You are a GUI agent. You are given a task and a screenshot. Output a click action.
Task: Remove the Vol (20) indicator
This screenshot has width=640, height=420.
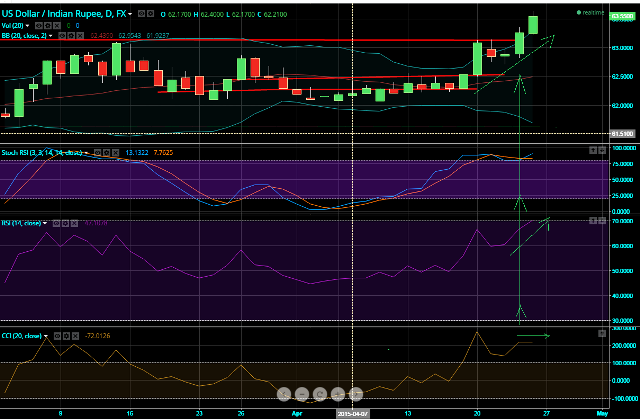point(56,23)
